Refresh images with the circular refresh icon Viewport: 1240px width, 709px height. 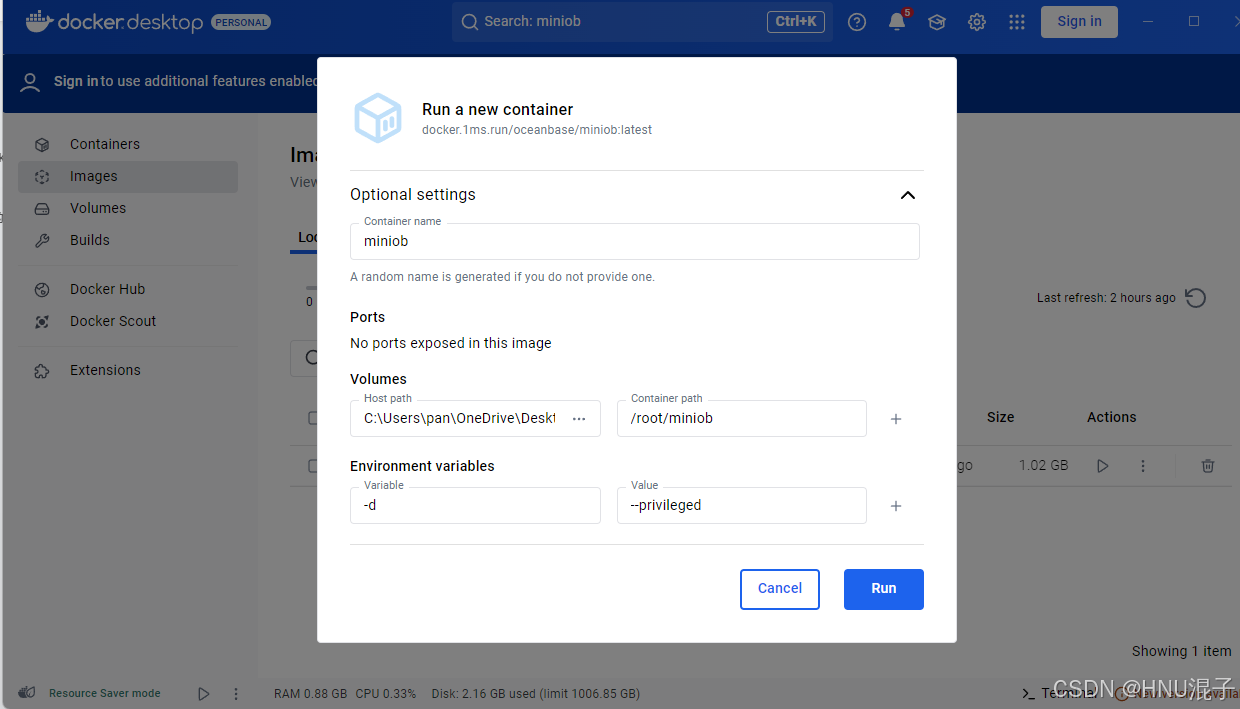pyautogui.click(x=1195, y=297)
